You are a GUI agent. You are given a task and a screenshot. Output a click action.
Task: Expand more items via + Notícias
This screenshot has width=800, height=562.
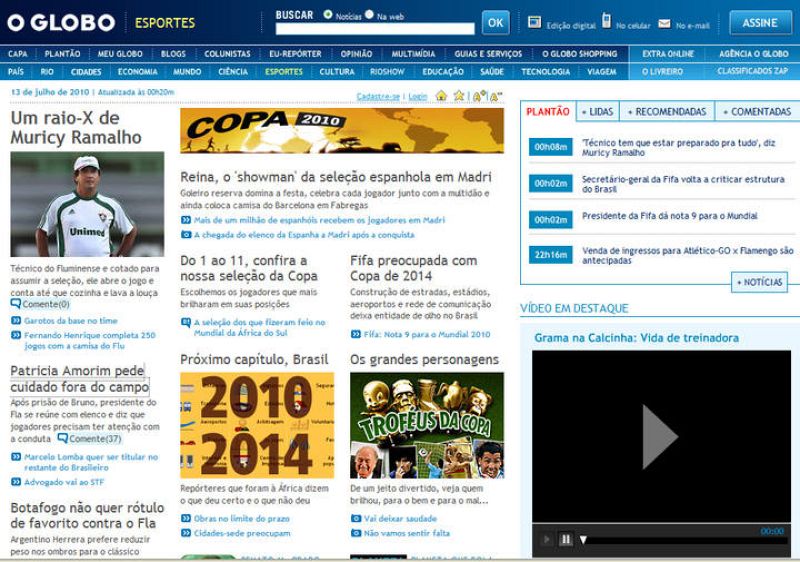click(759, 282)
